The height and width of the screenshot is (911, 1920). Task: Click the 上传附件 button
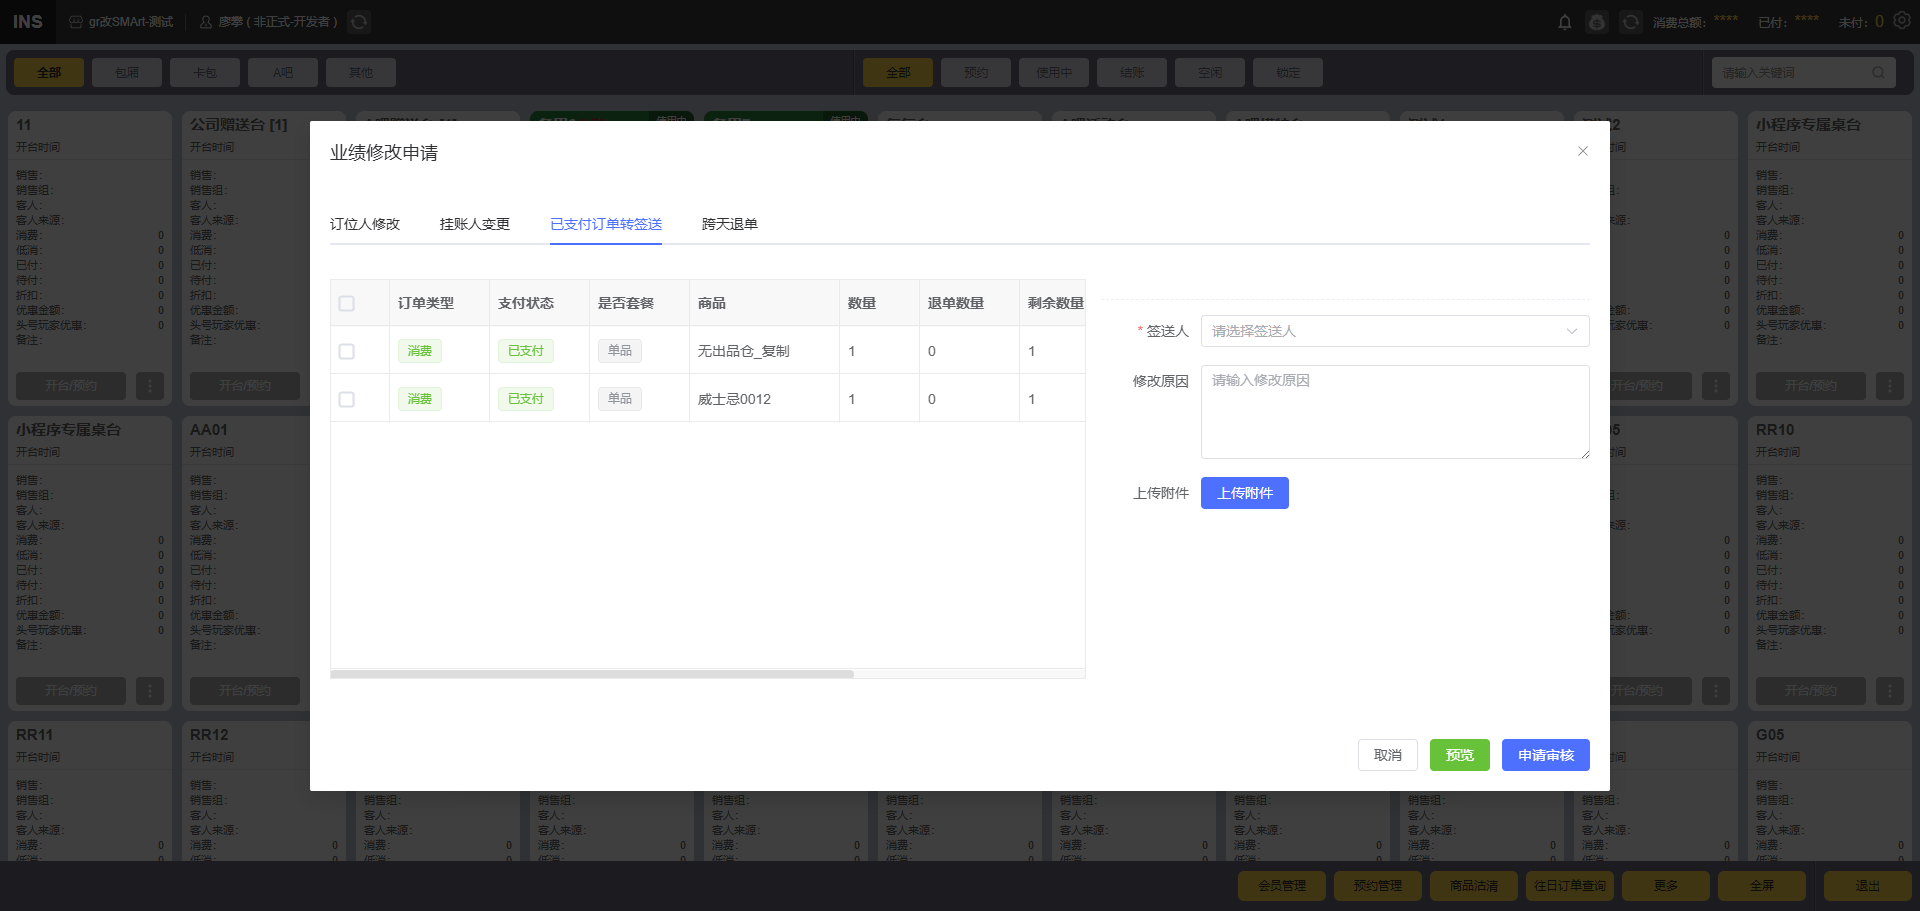[1244, 493]
